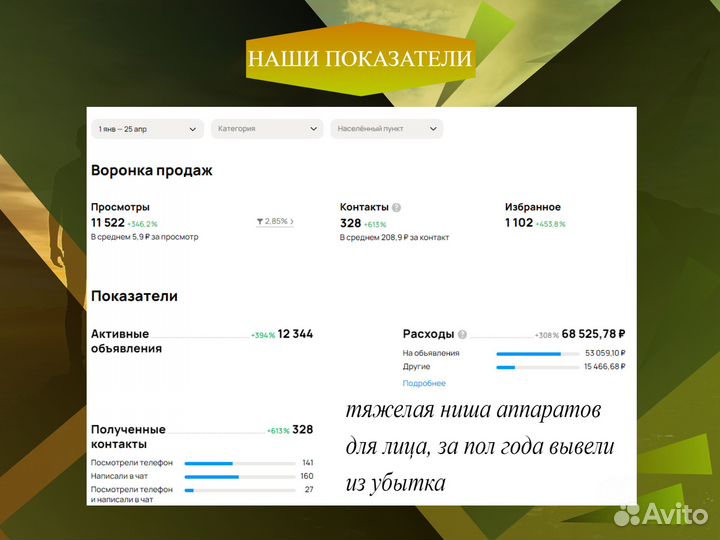Viewport: 720px width, 540px height.
Task: Click the 'Написали в чат' count 160
Action: [x=307, y=476]
